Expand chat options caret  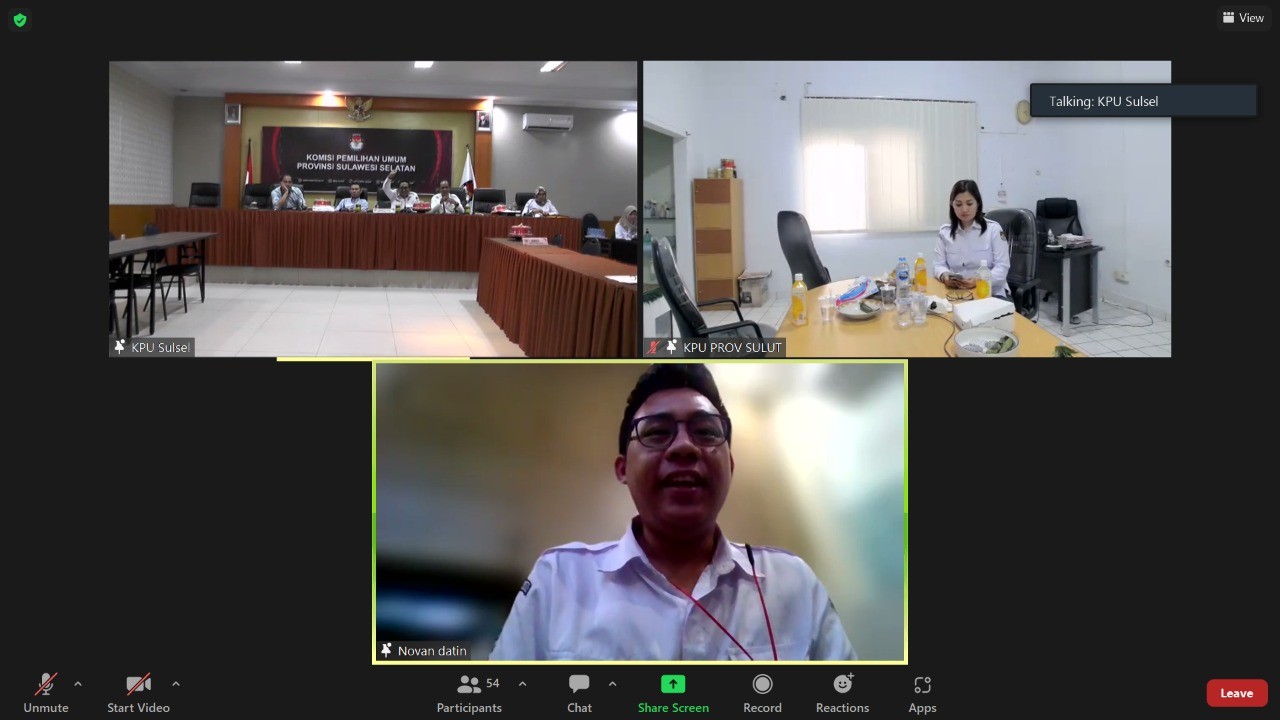click(612, 684)
